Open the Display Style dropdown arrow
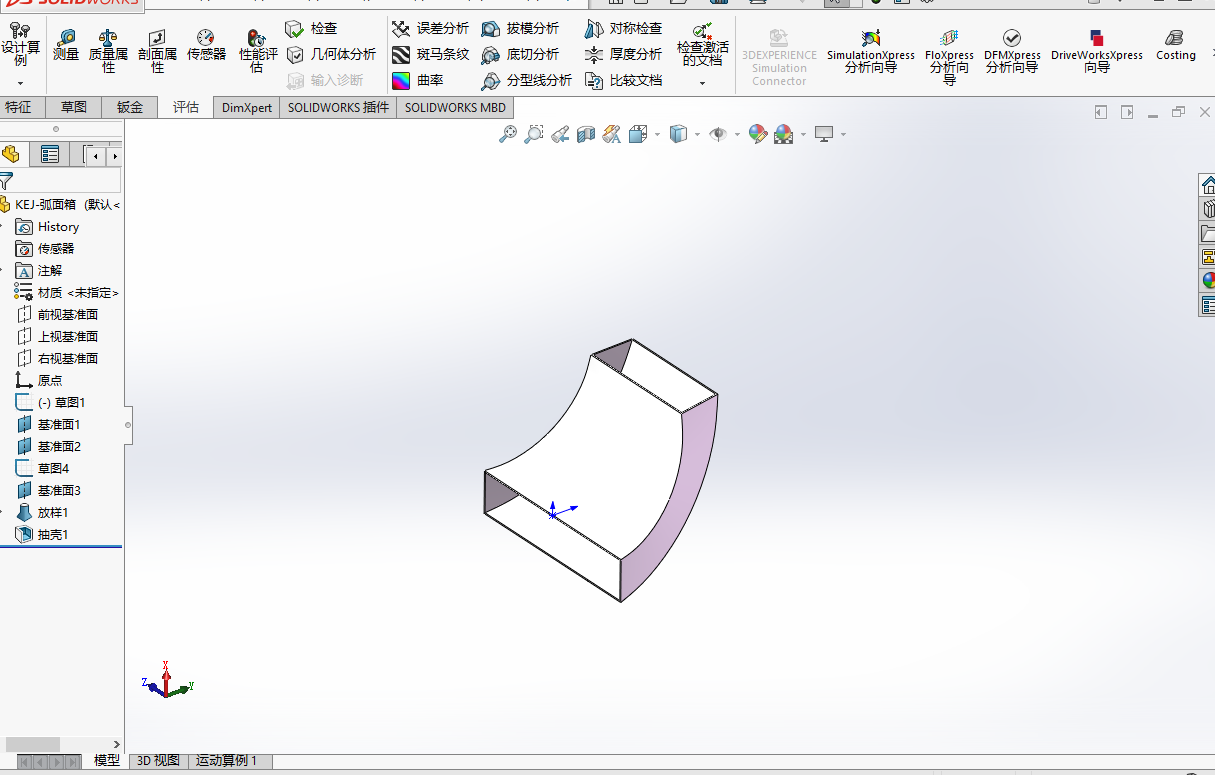1215x775 pixels. [x=696, y=134]
